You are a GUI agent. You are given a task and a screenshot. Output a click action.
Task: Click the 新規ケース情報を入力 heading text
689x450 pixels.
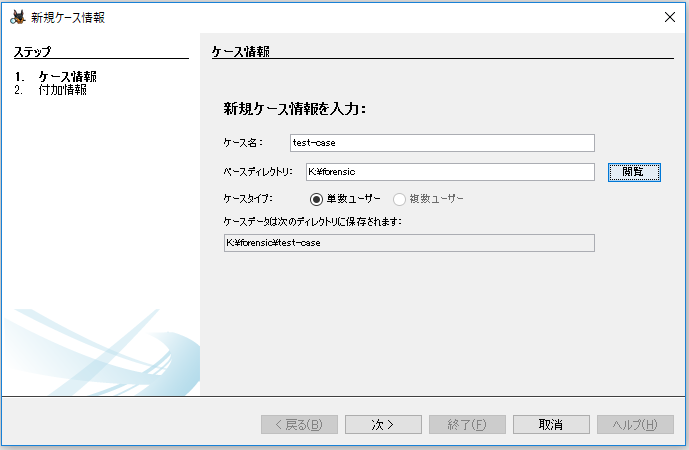click(295, 108)
